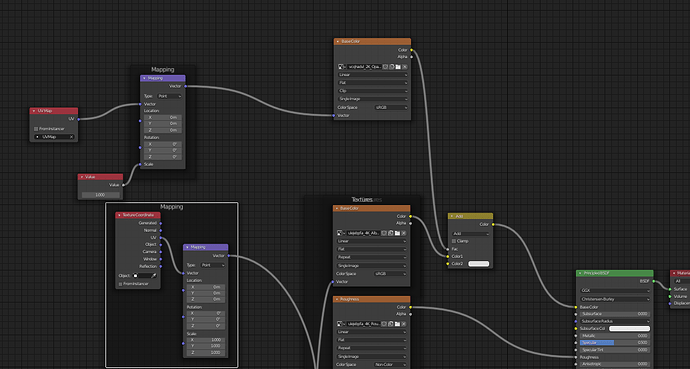Screen dimensions: 690x369
Task: Unlink image from top BaseColor node
Action: point(404,67)
